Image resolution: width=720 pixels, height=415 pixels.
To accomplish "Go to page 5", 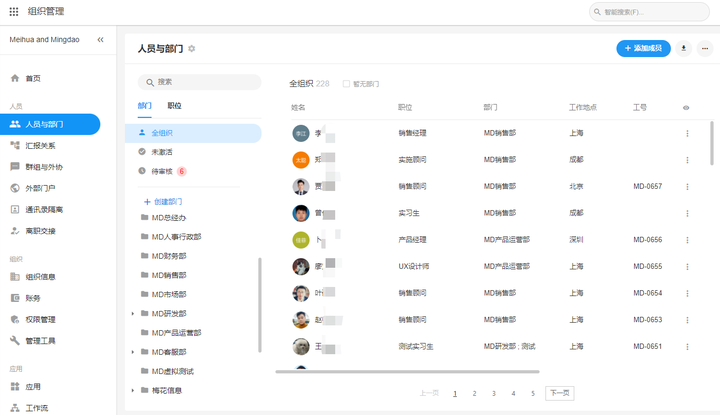I will (x=533, y=393).
